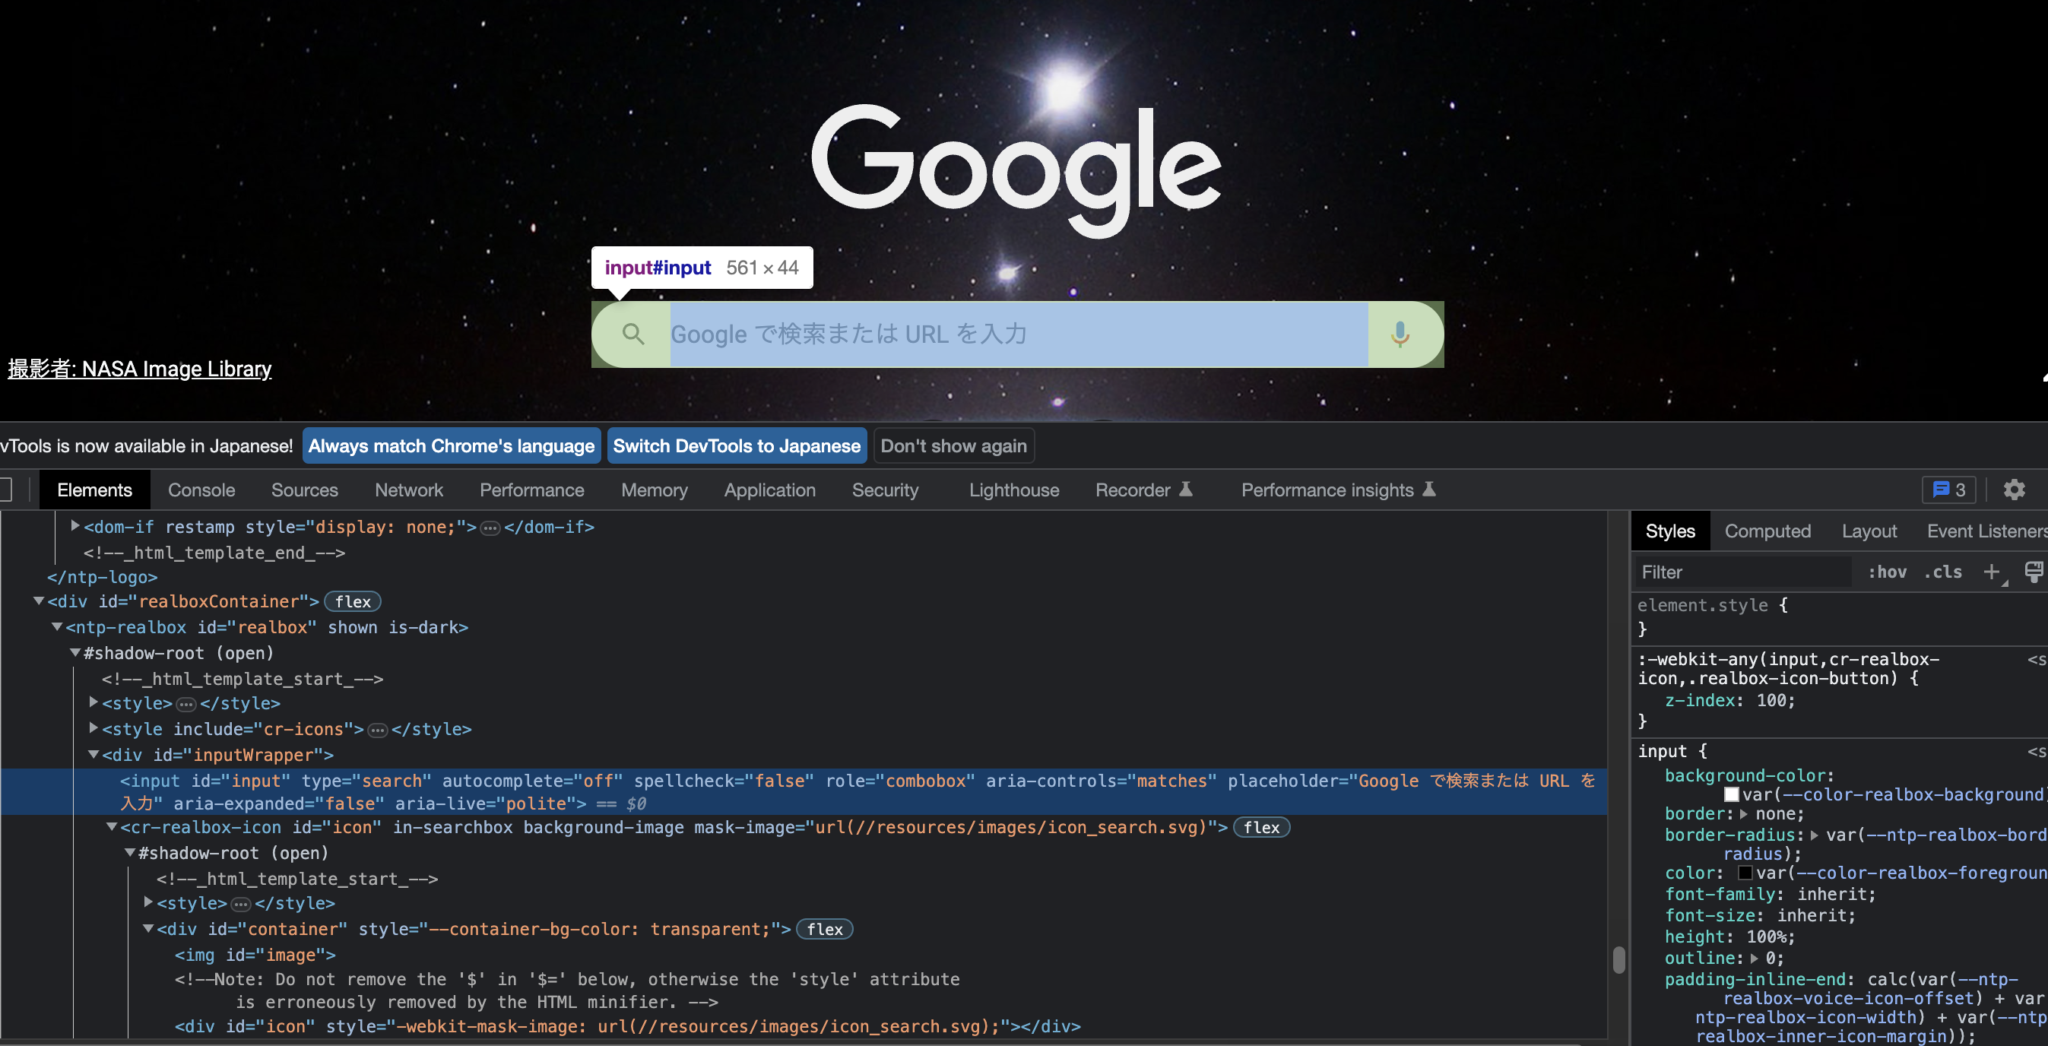Click the Recorder experiment flask icon
Image resolution: width=2048 pixels, height=1046 pixels.
pos(1186,489)
